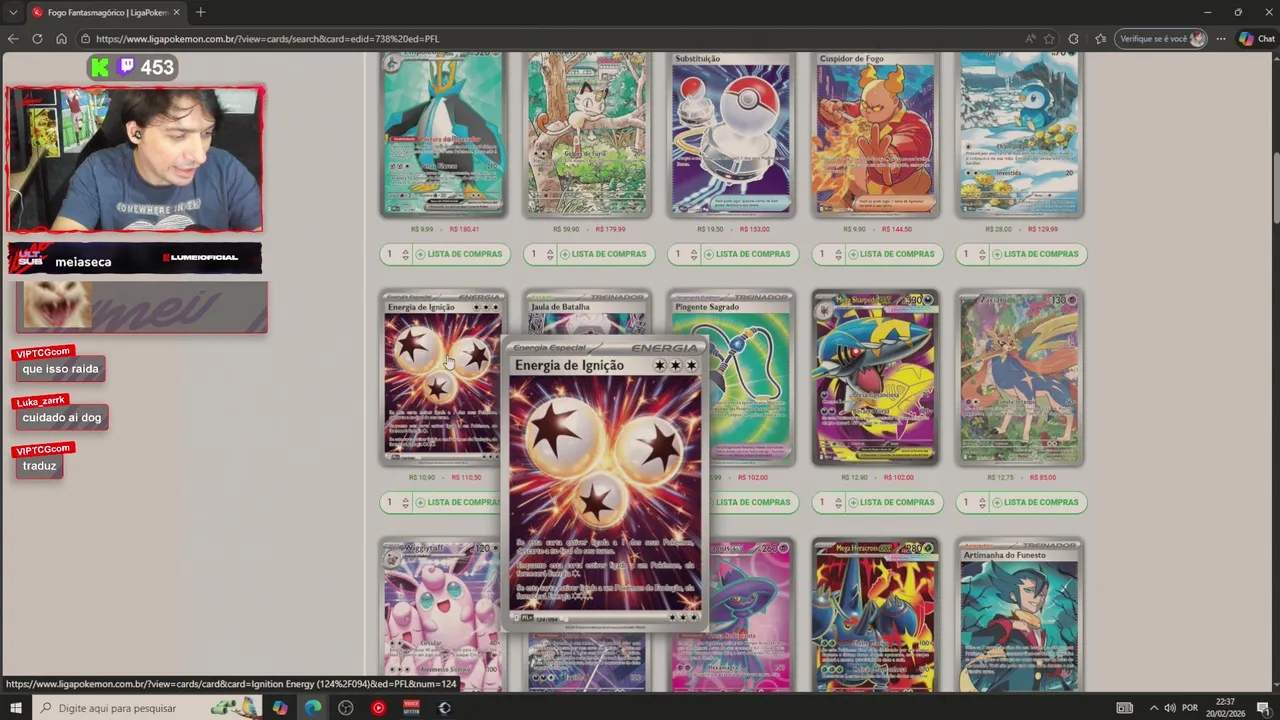This screenshot has width=1280, height=720.
Task: View site information lock icon
Action: tap(86, 39)
